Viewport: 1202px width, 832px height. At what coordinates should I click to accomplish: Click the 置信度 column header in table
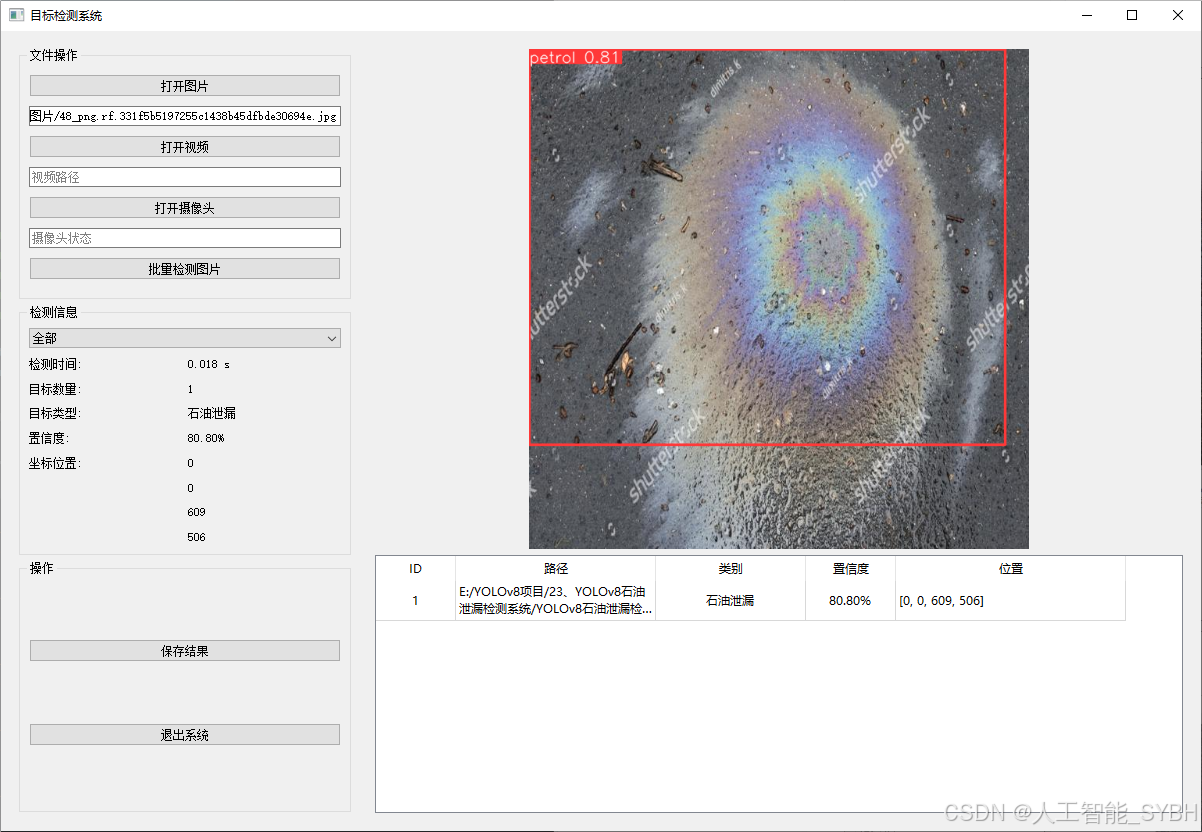[851, 568]
